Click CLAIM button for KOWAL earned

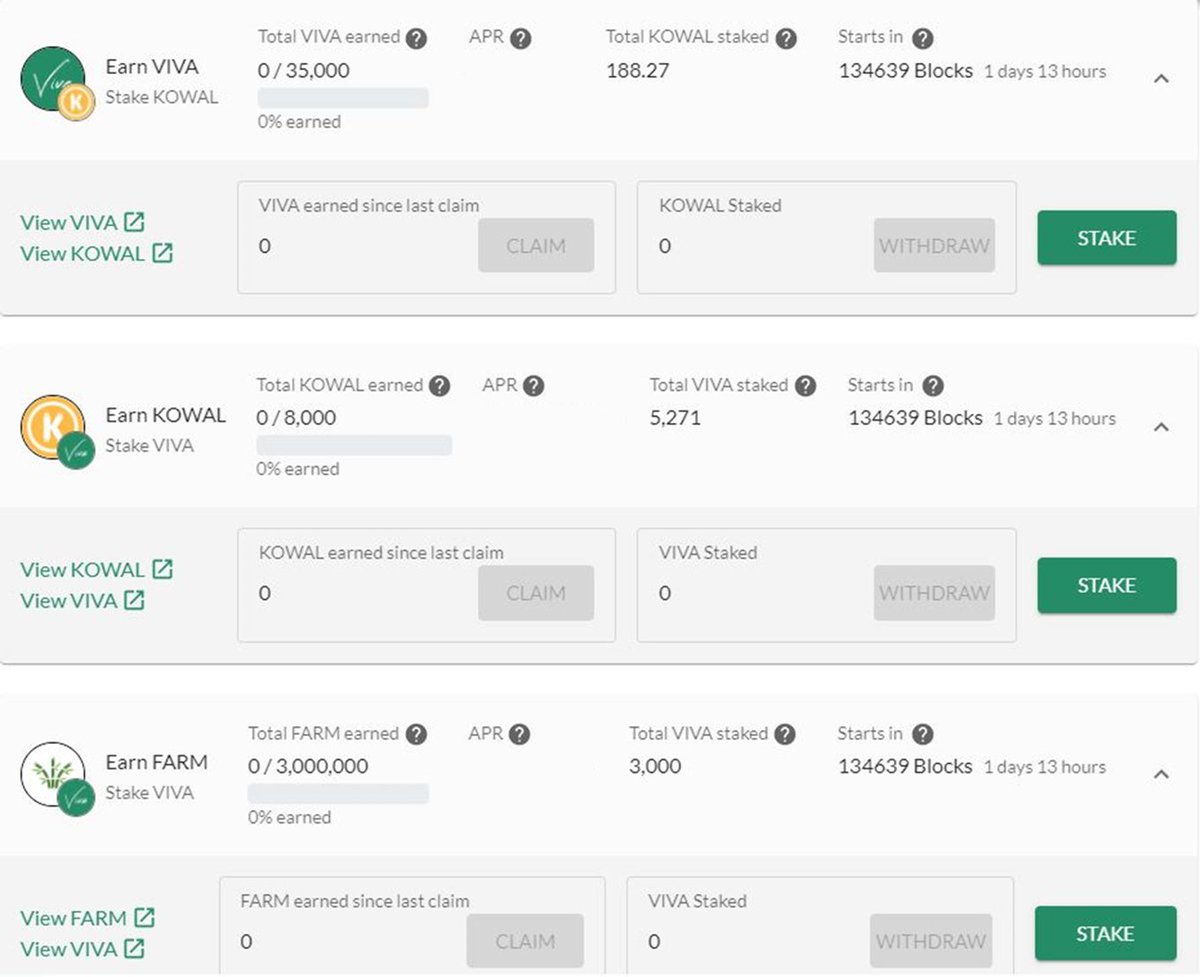point(536,593)
